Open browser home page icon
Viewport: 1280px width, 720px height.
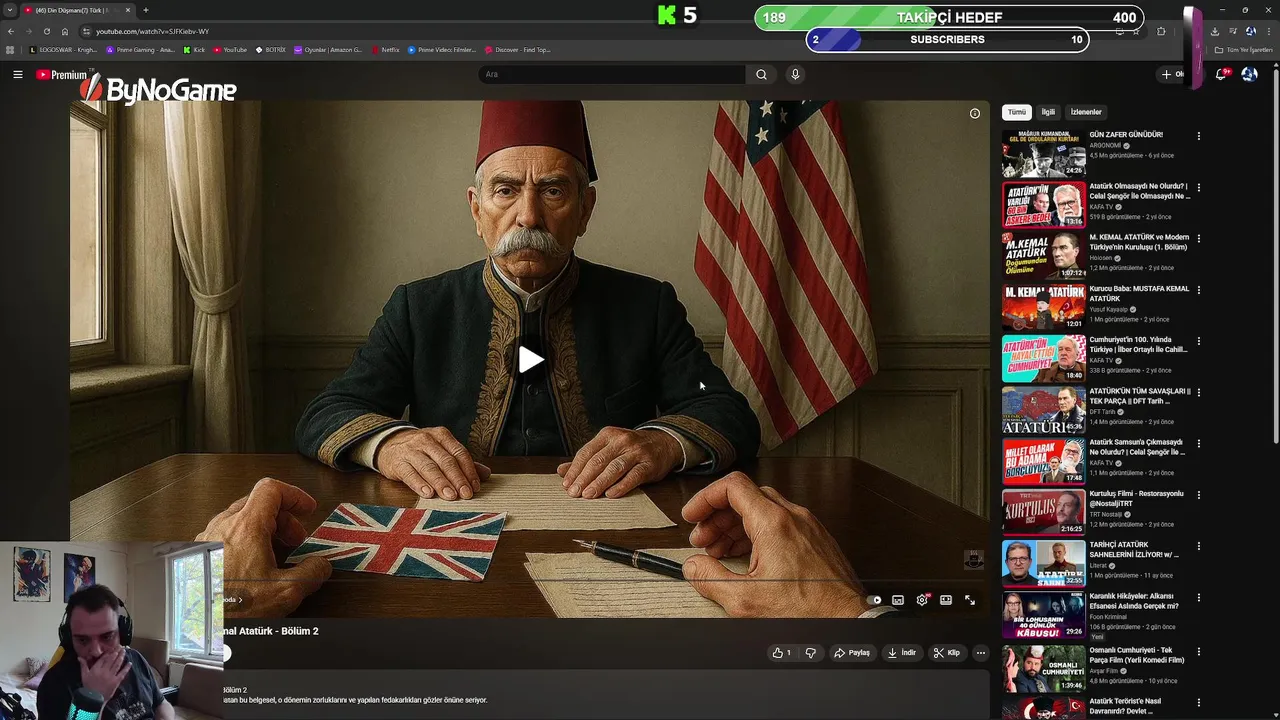(x=65, y=31)
